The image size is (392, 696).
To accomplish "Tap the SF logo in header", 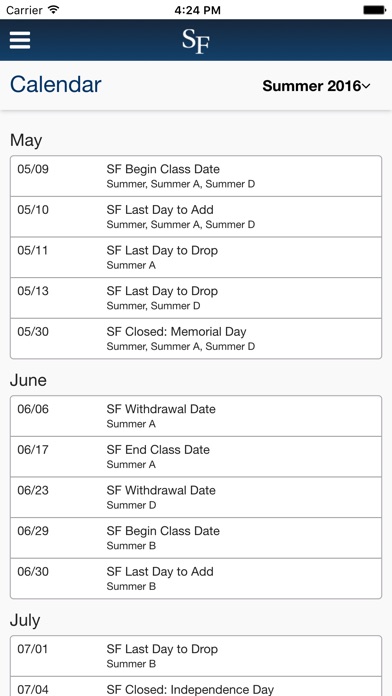I will (196, 41).
